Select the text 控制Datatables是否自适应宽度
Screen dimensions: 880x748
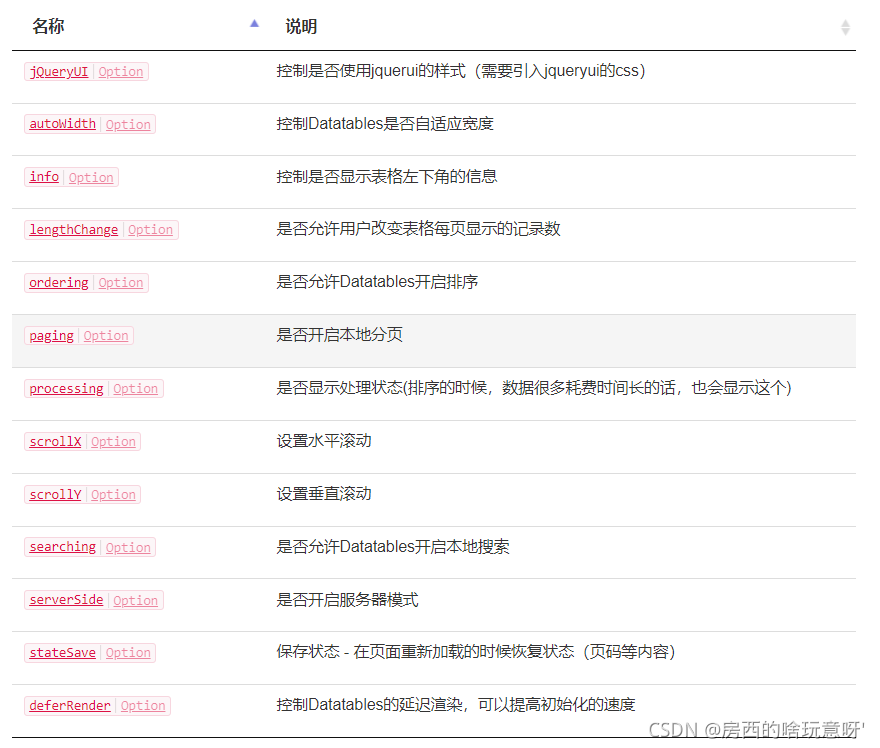click(385, 123)
